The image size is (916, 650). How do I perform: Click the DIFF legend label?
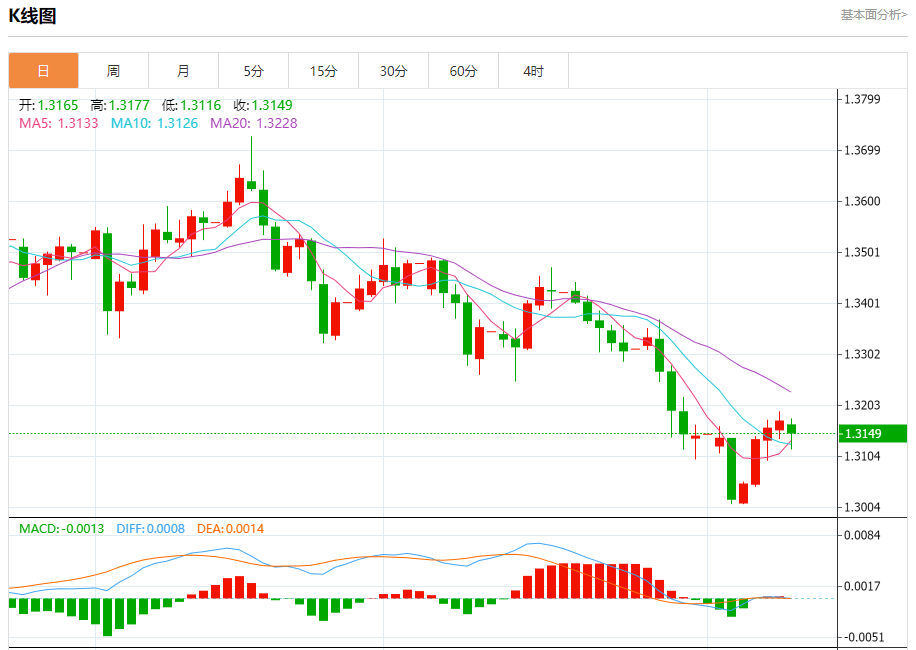(150, 528)
